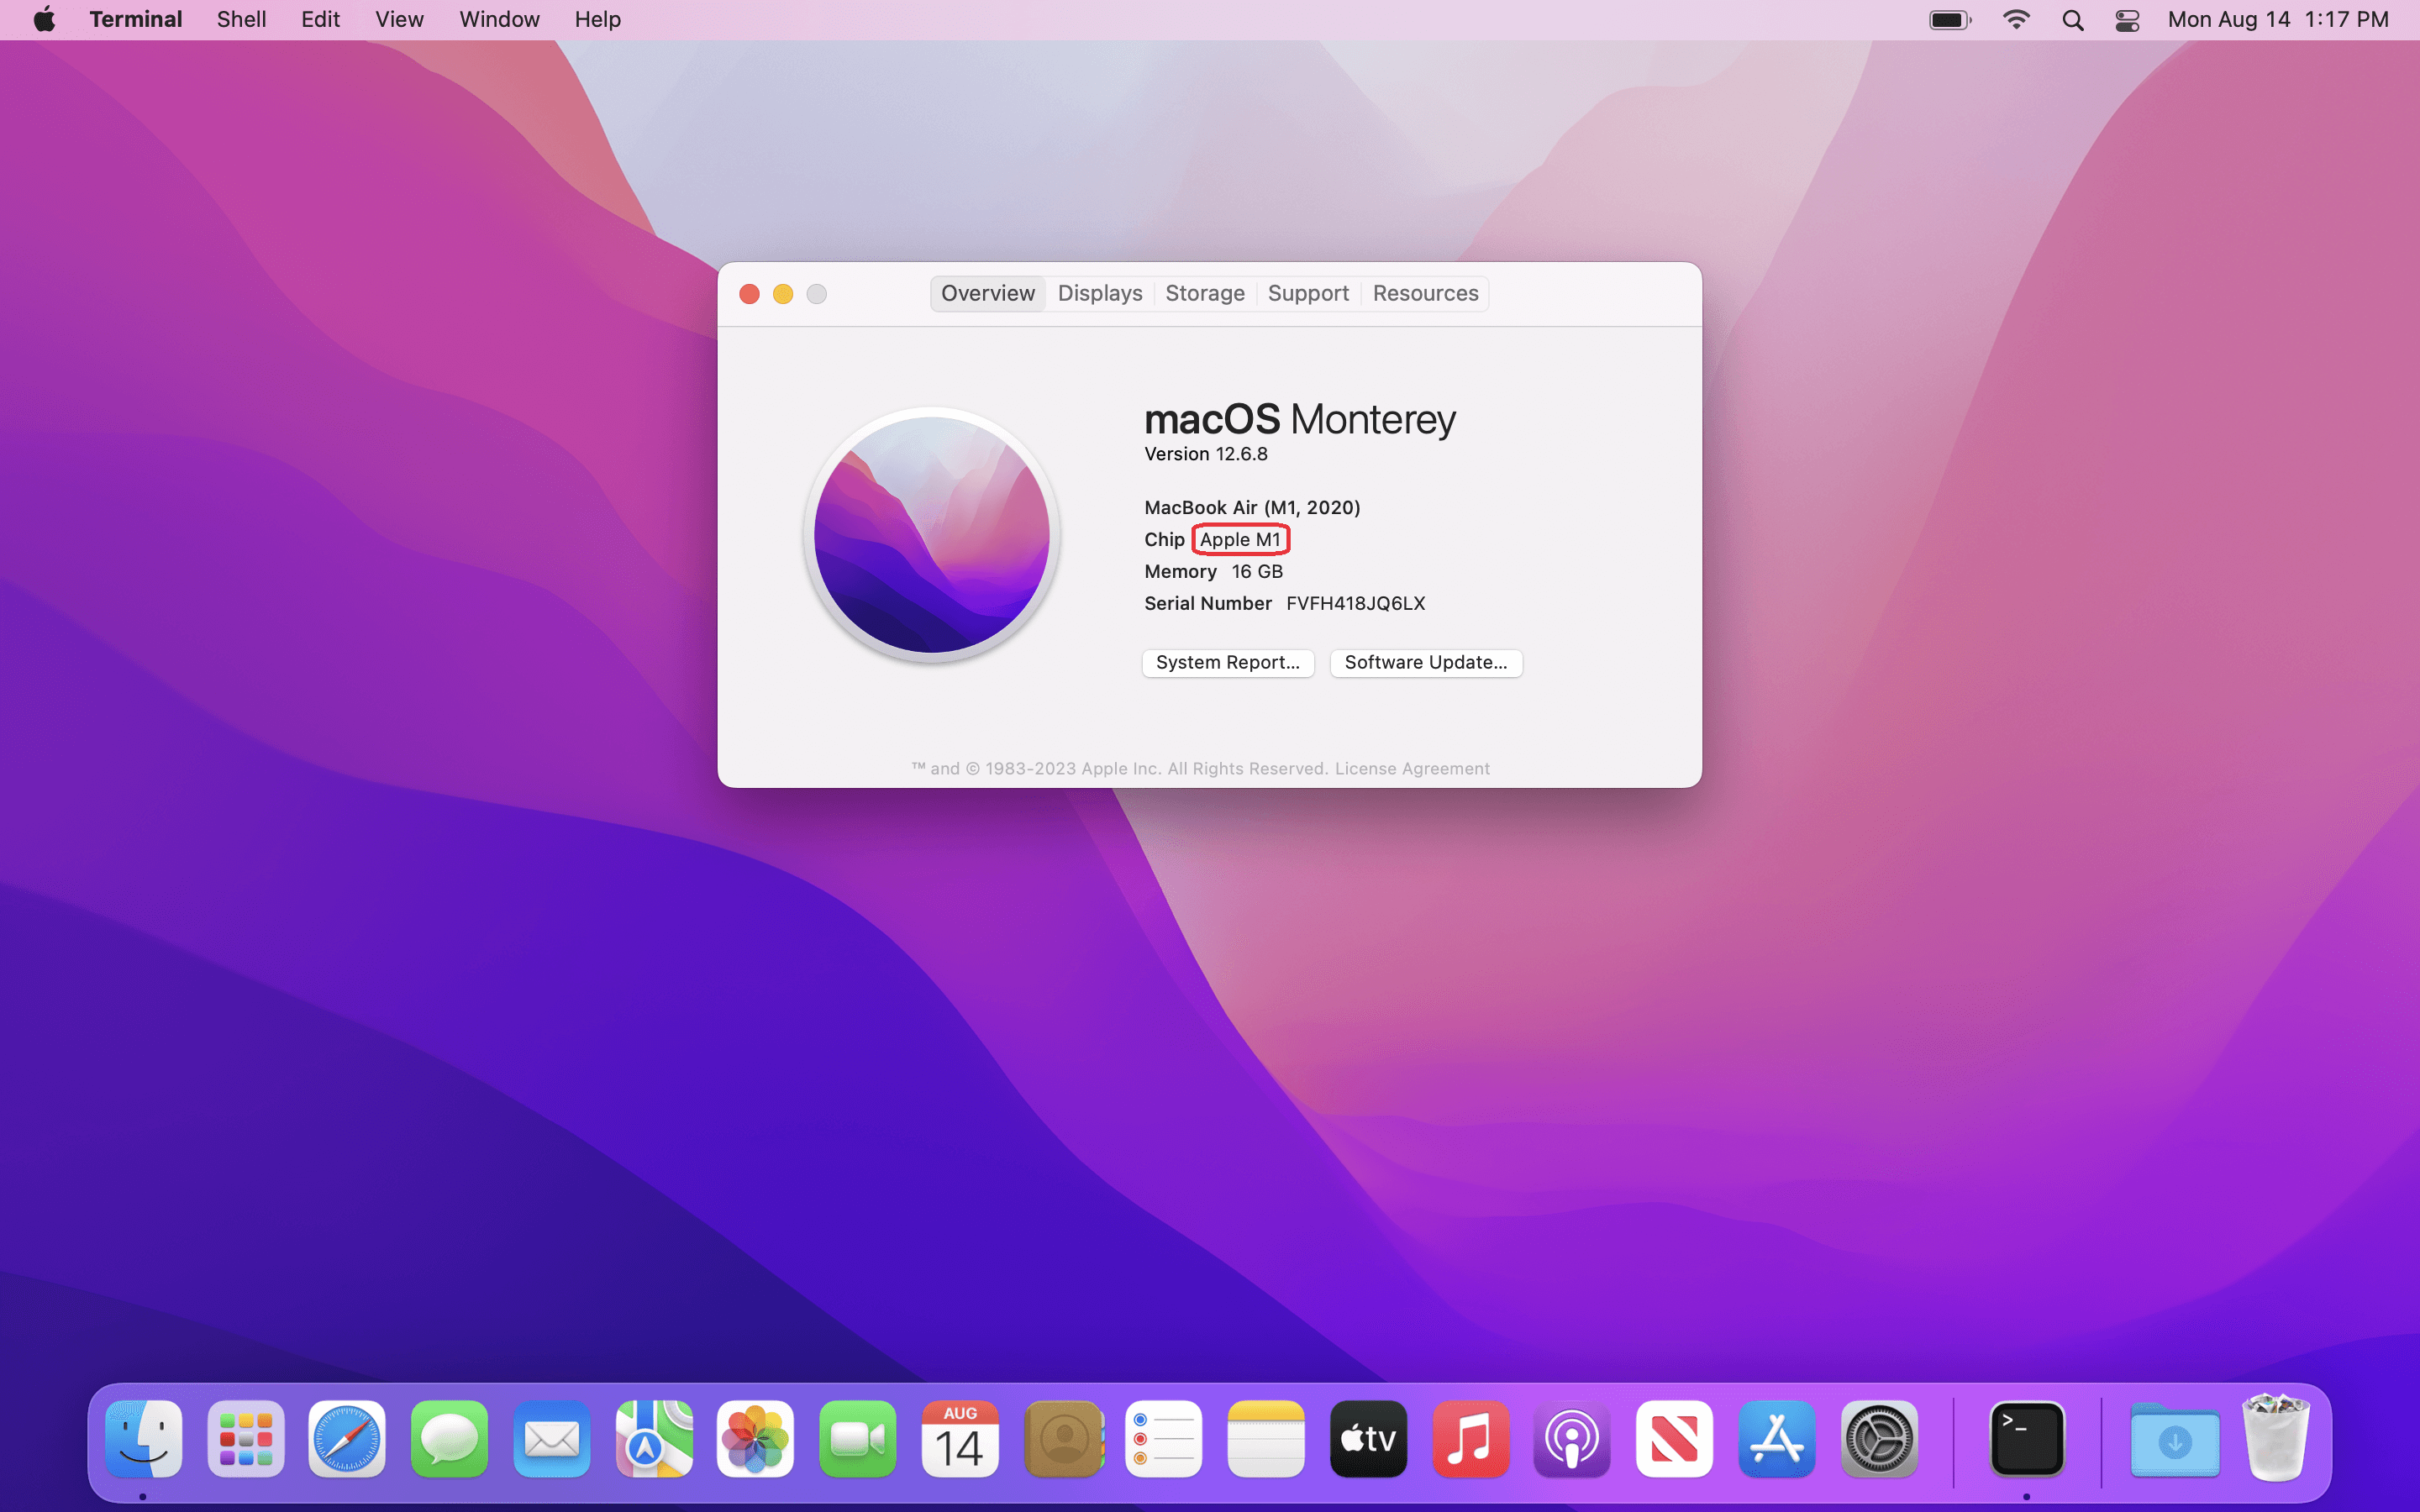2420x1512 pixels.
Task: Open the Terminal icon in dock
Action: tap(2026, 1440)
